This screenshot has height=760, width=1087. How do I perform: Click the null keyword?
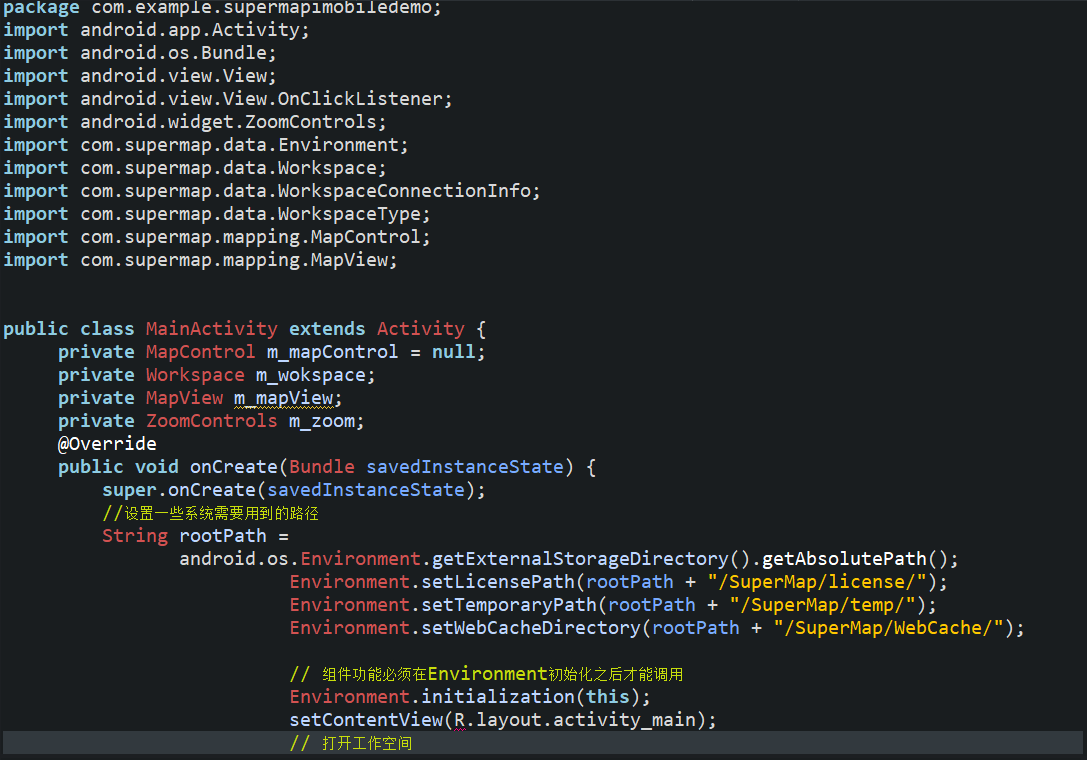point(453,352)
